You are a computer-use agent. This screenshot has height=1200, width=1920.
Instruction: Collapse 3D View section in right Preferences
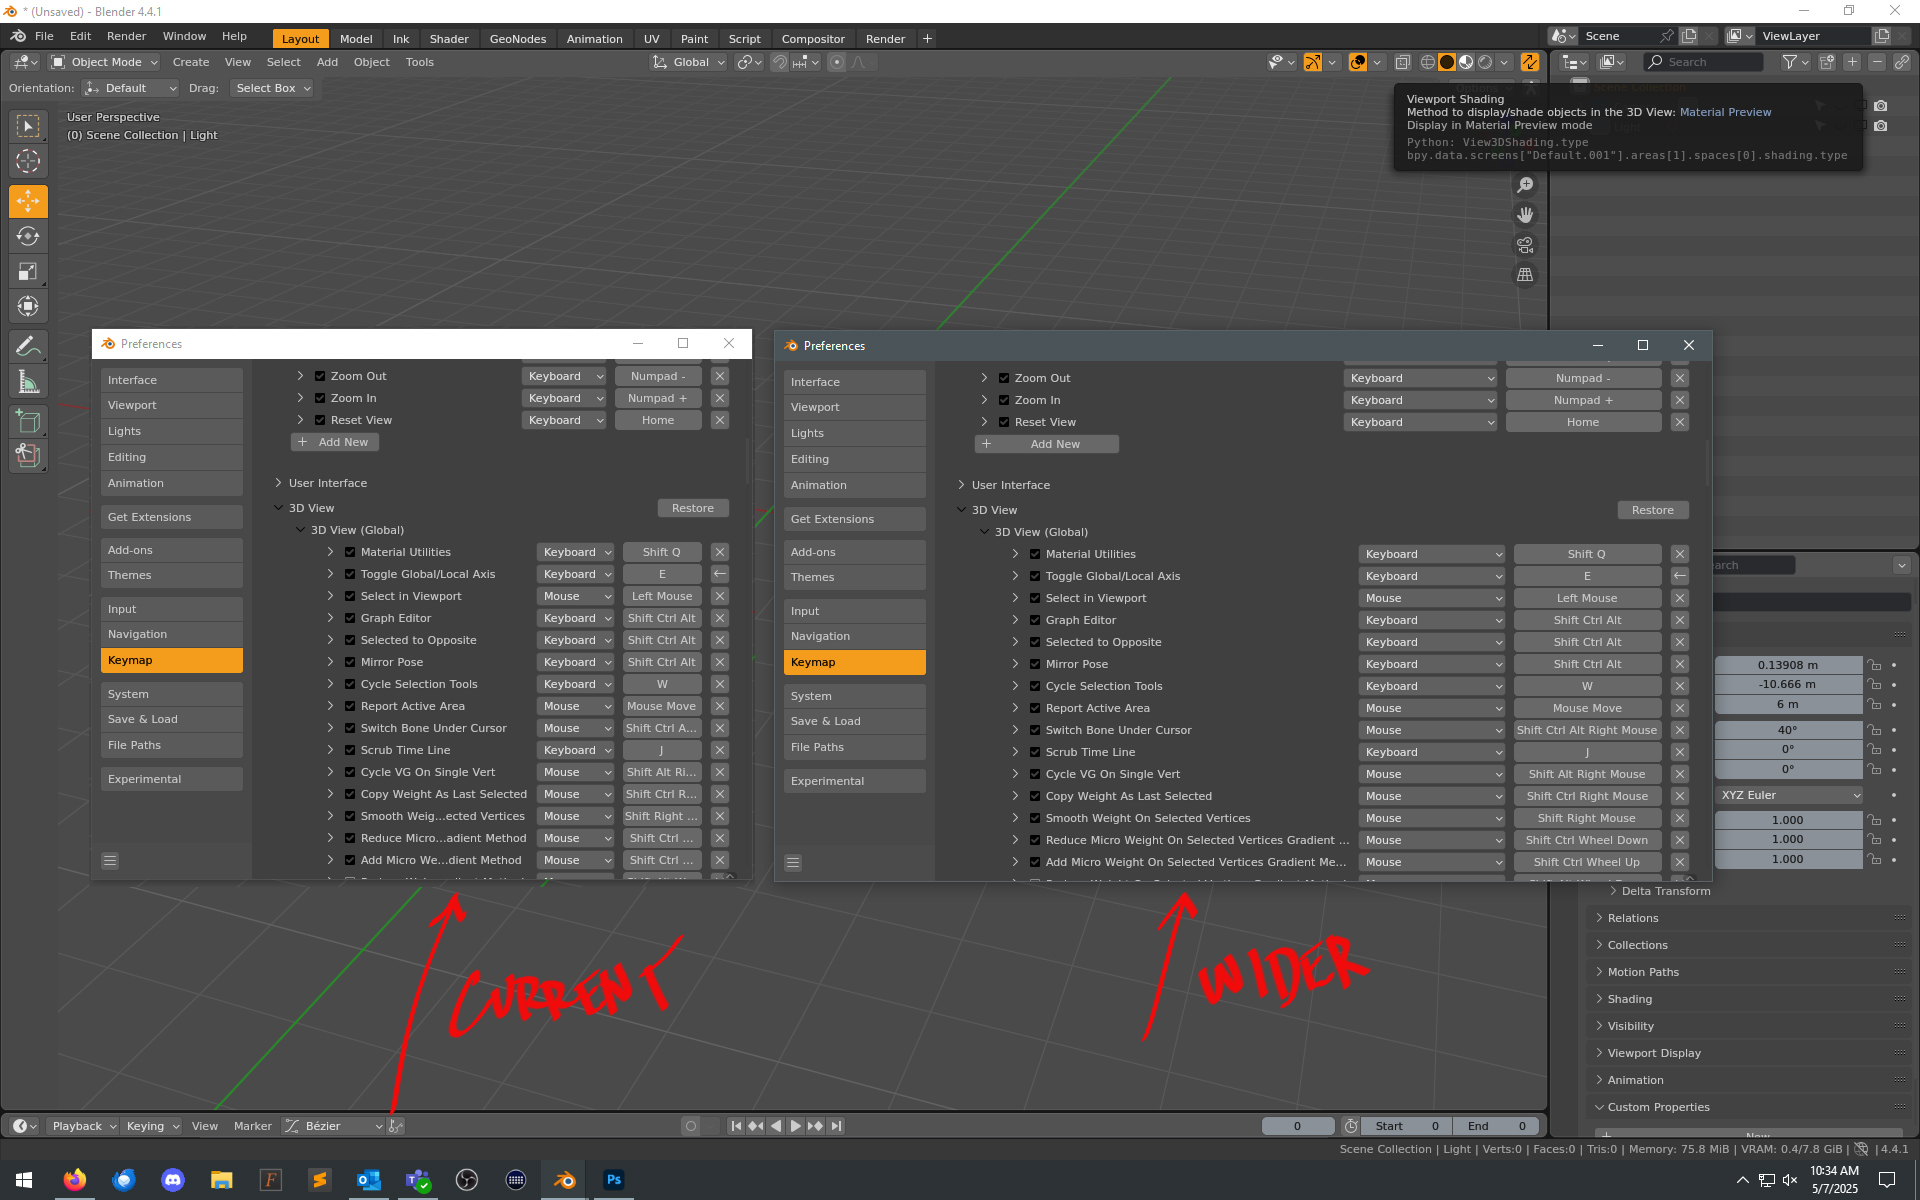962,510
